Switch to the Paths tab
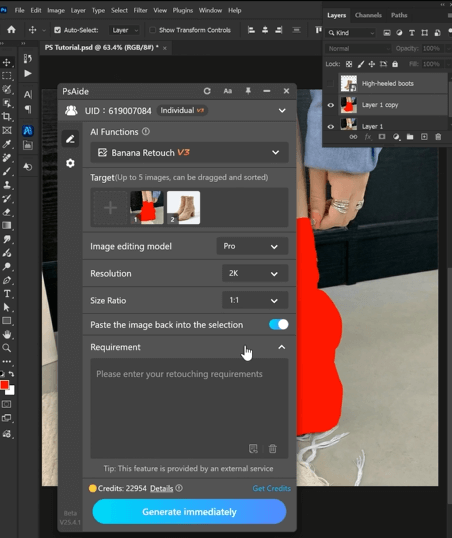 [399, 15]
